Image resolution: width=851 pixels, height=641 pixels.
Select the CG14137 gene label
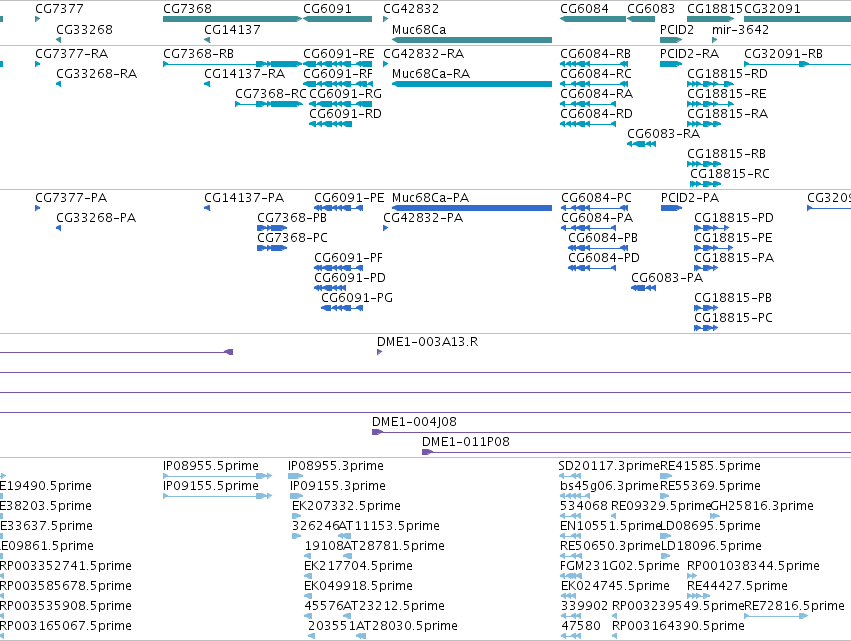232,29
